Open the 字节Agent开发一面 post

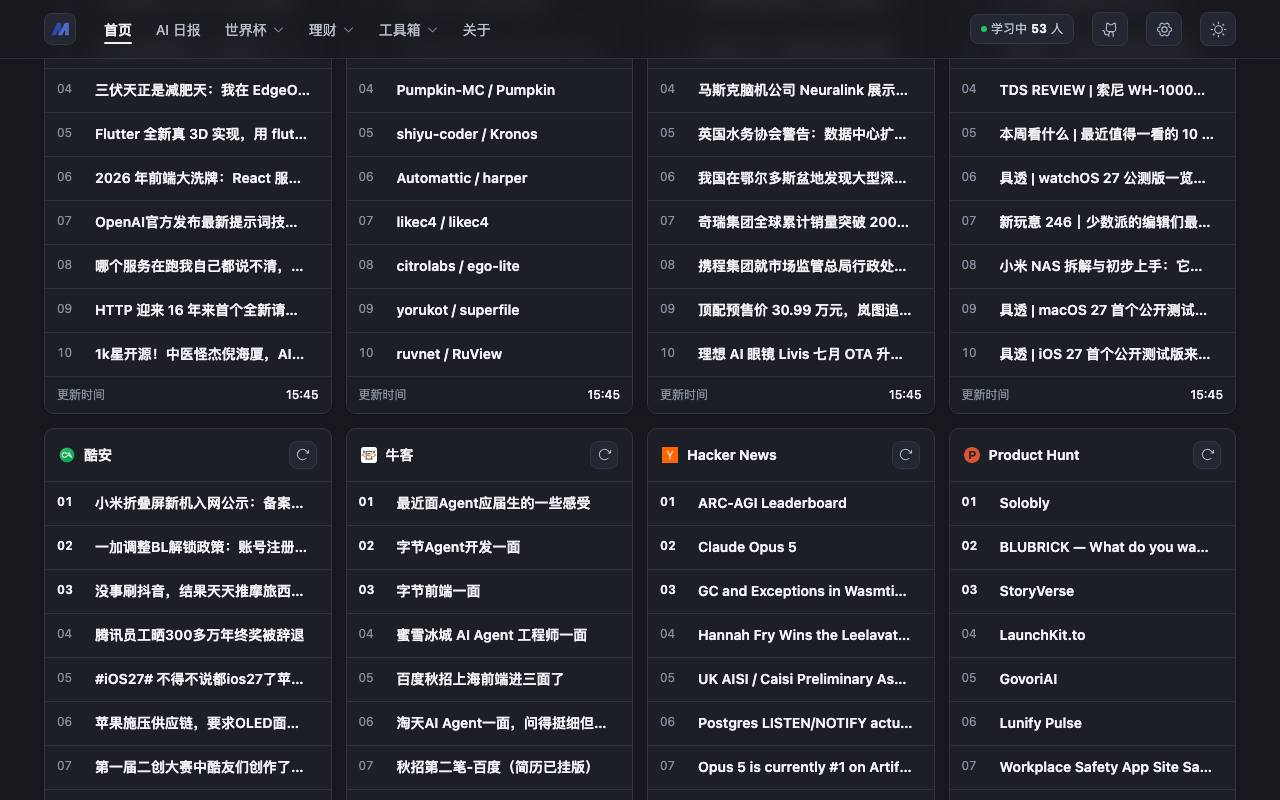click(489, 547)
